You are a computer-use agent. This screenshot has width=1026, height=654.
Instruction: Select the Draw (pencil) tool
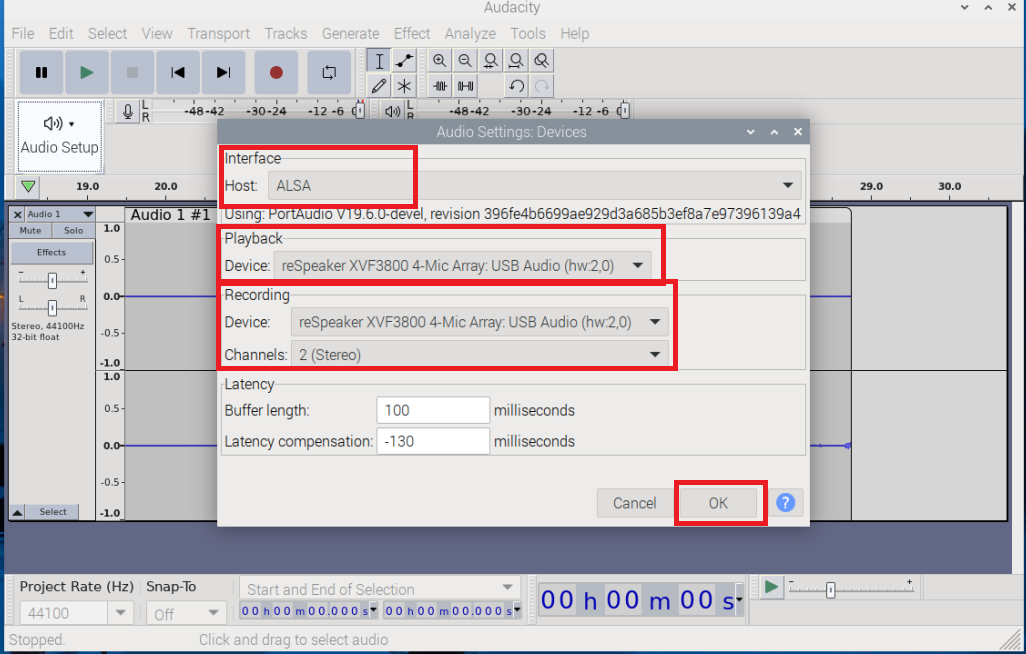[x=379, y=86]
